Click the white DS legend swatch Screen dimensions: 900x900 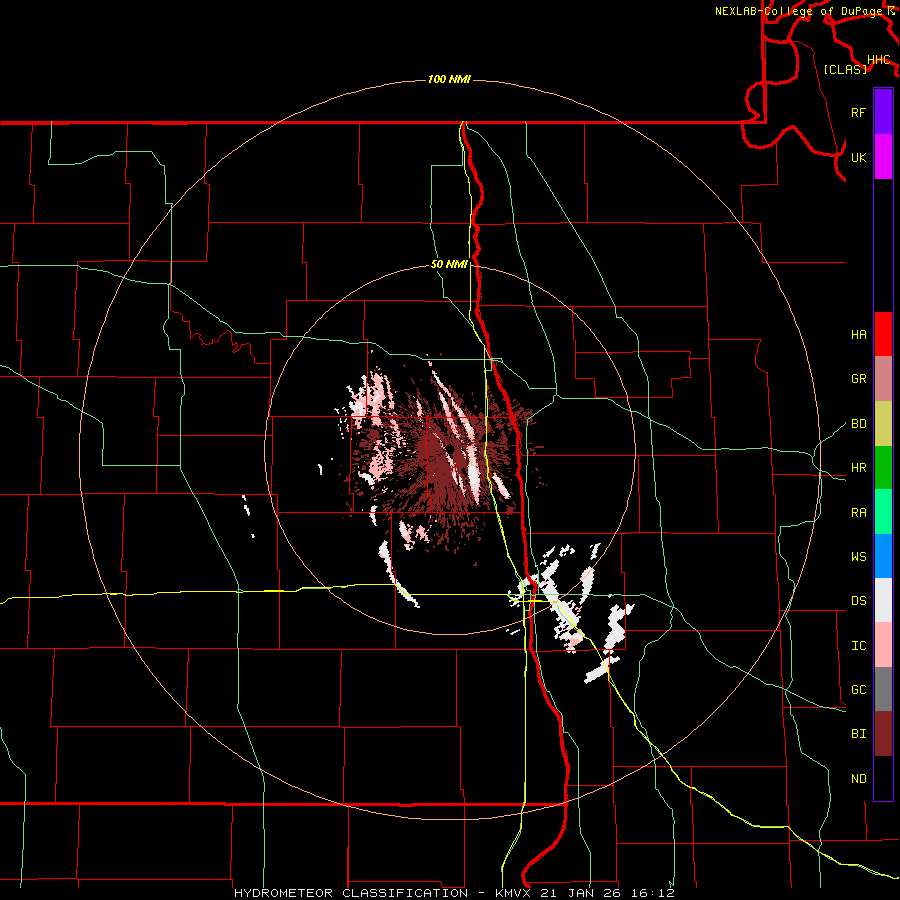tap(883, 600)
